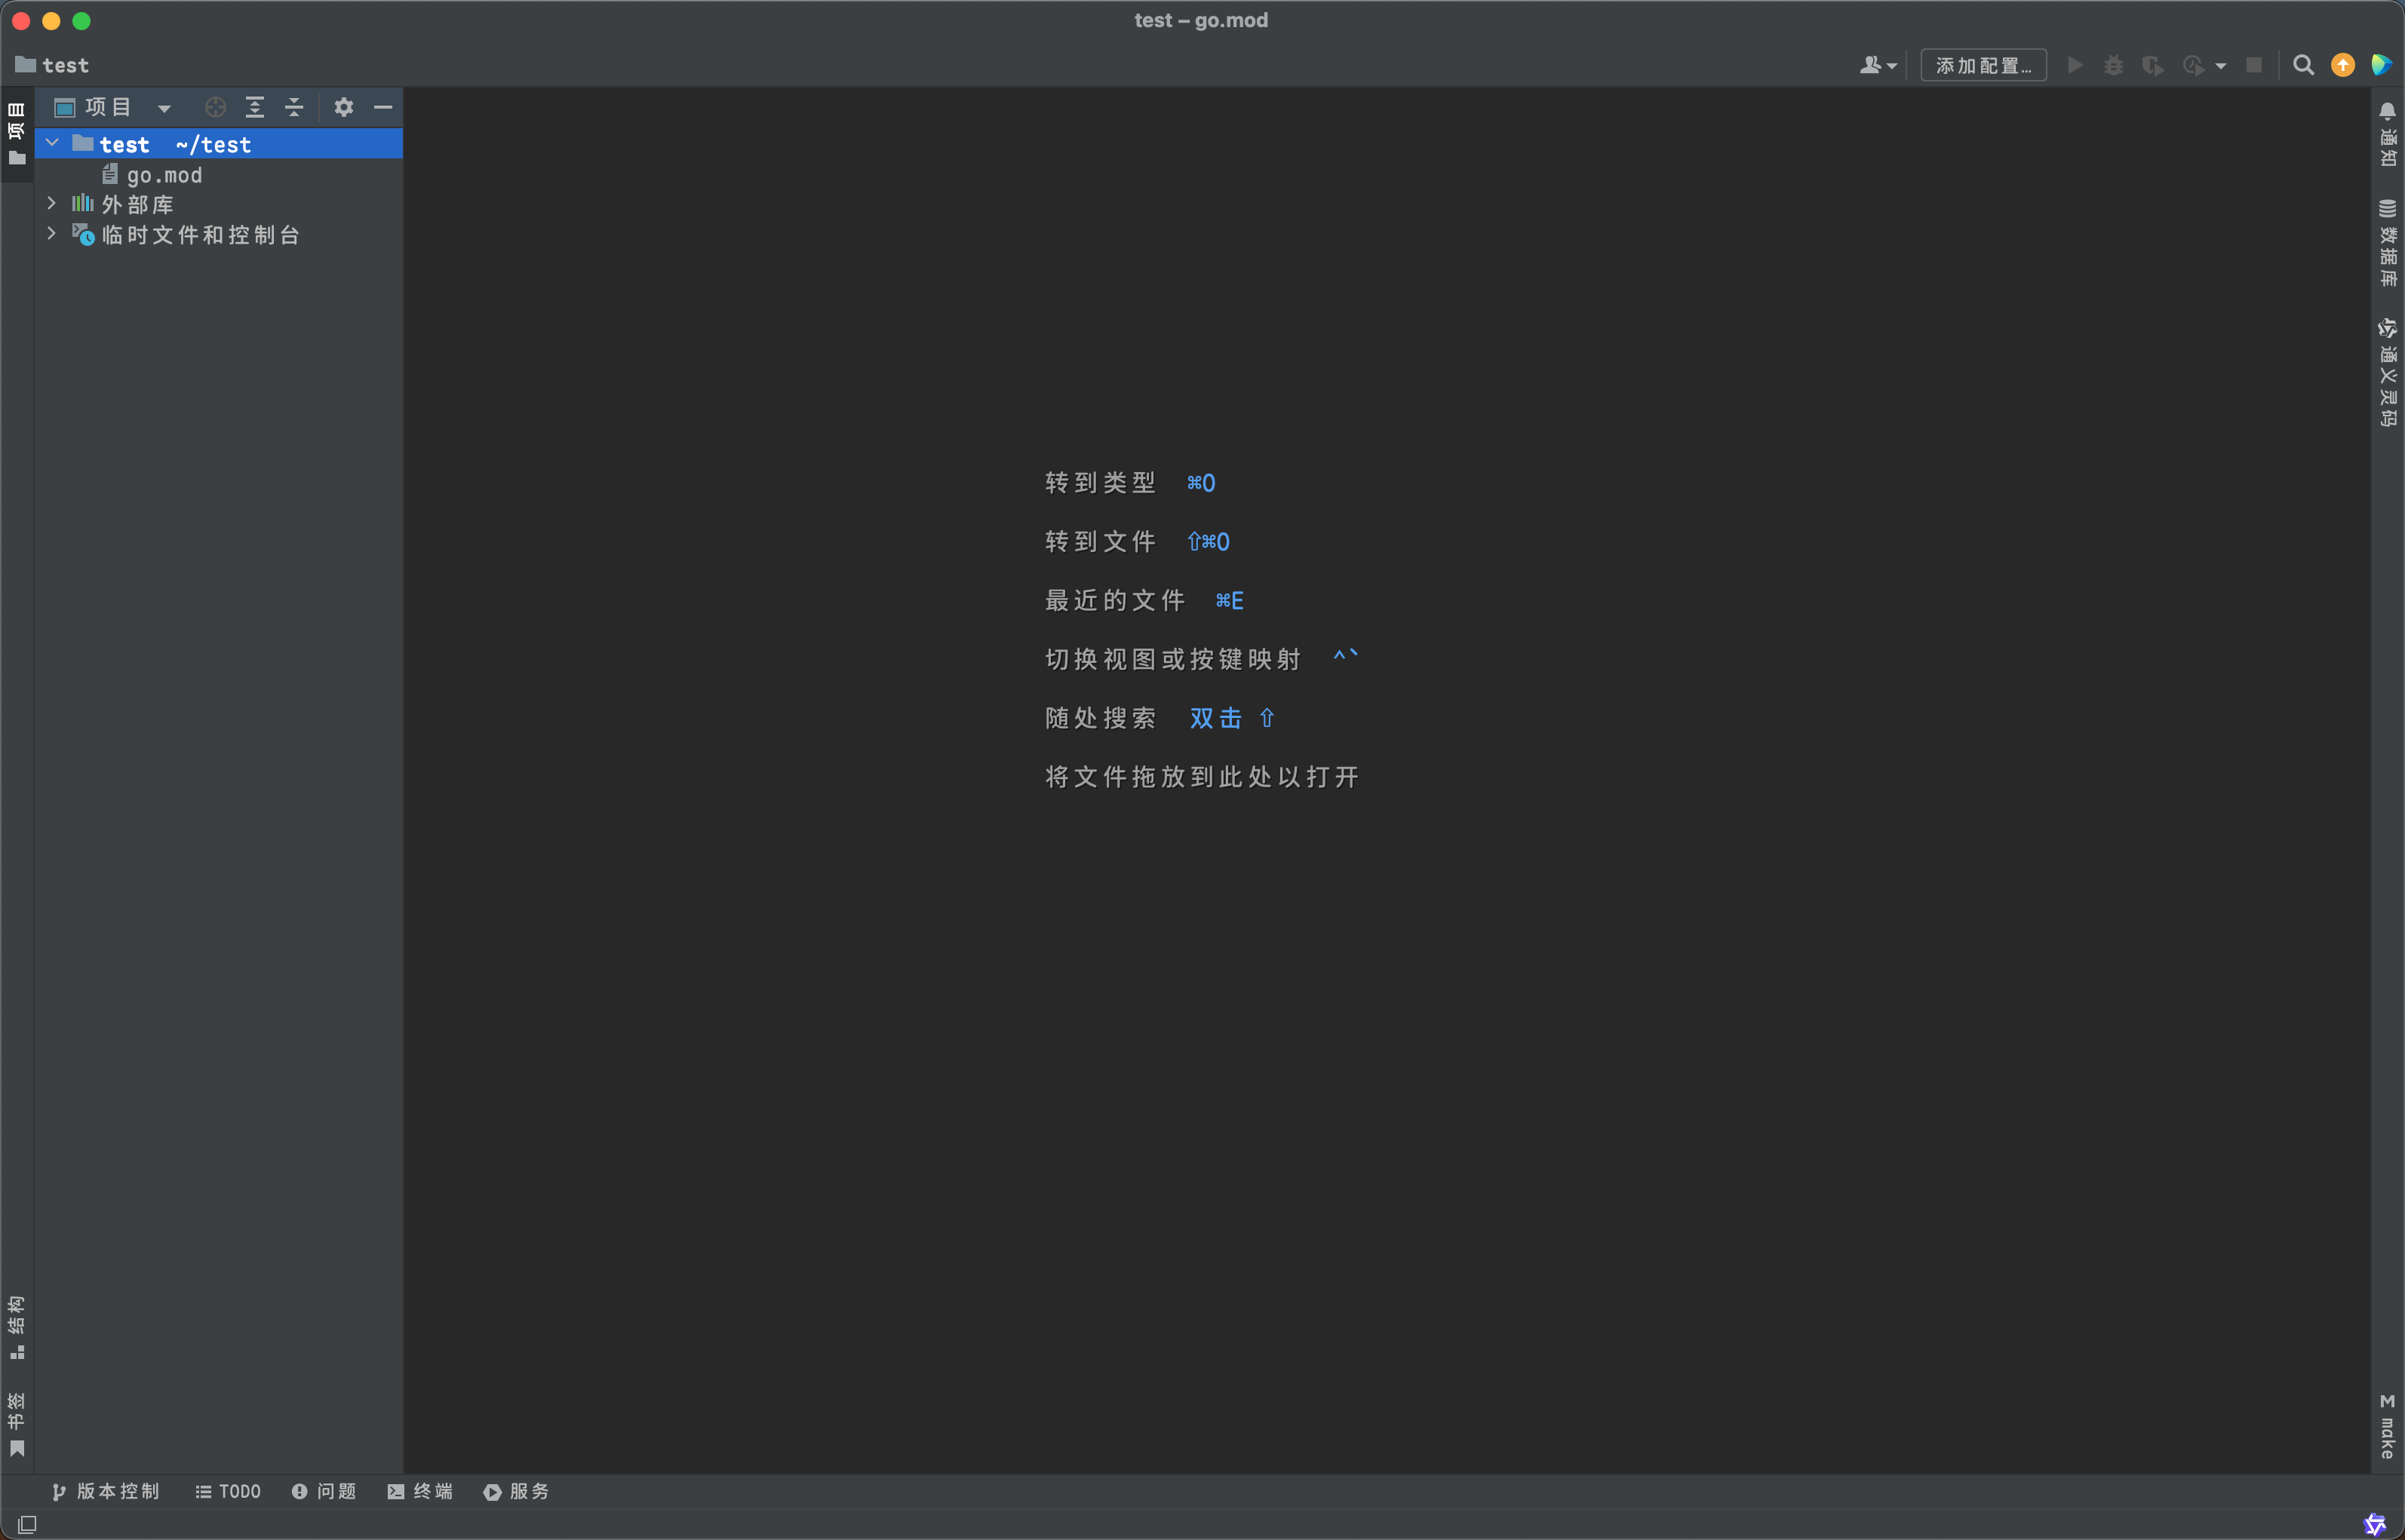Open the user account dropdown
This screenshot has width=2405, height=1540.
[x=1878, y=65]
